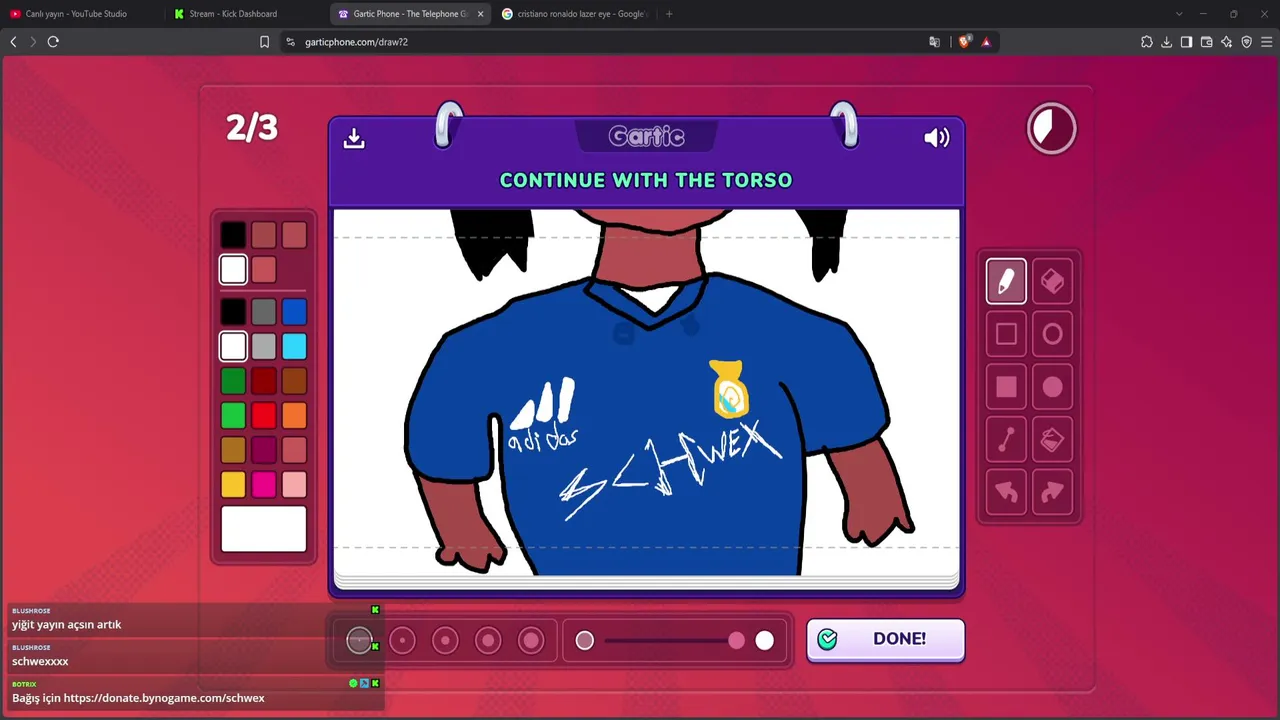Undo the last drawing stroke
Image resolution: width=1280 pixels, height=720 pixels.
coord(1006,492)
